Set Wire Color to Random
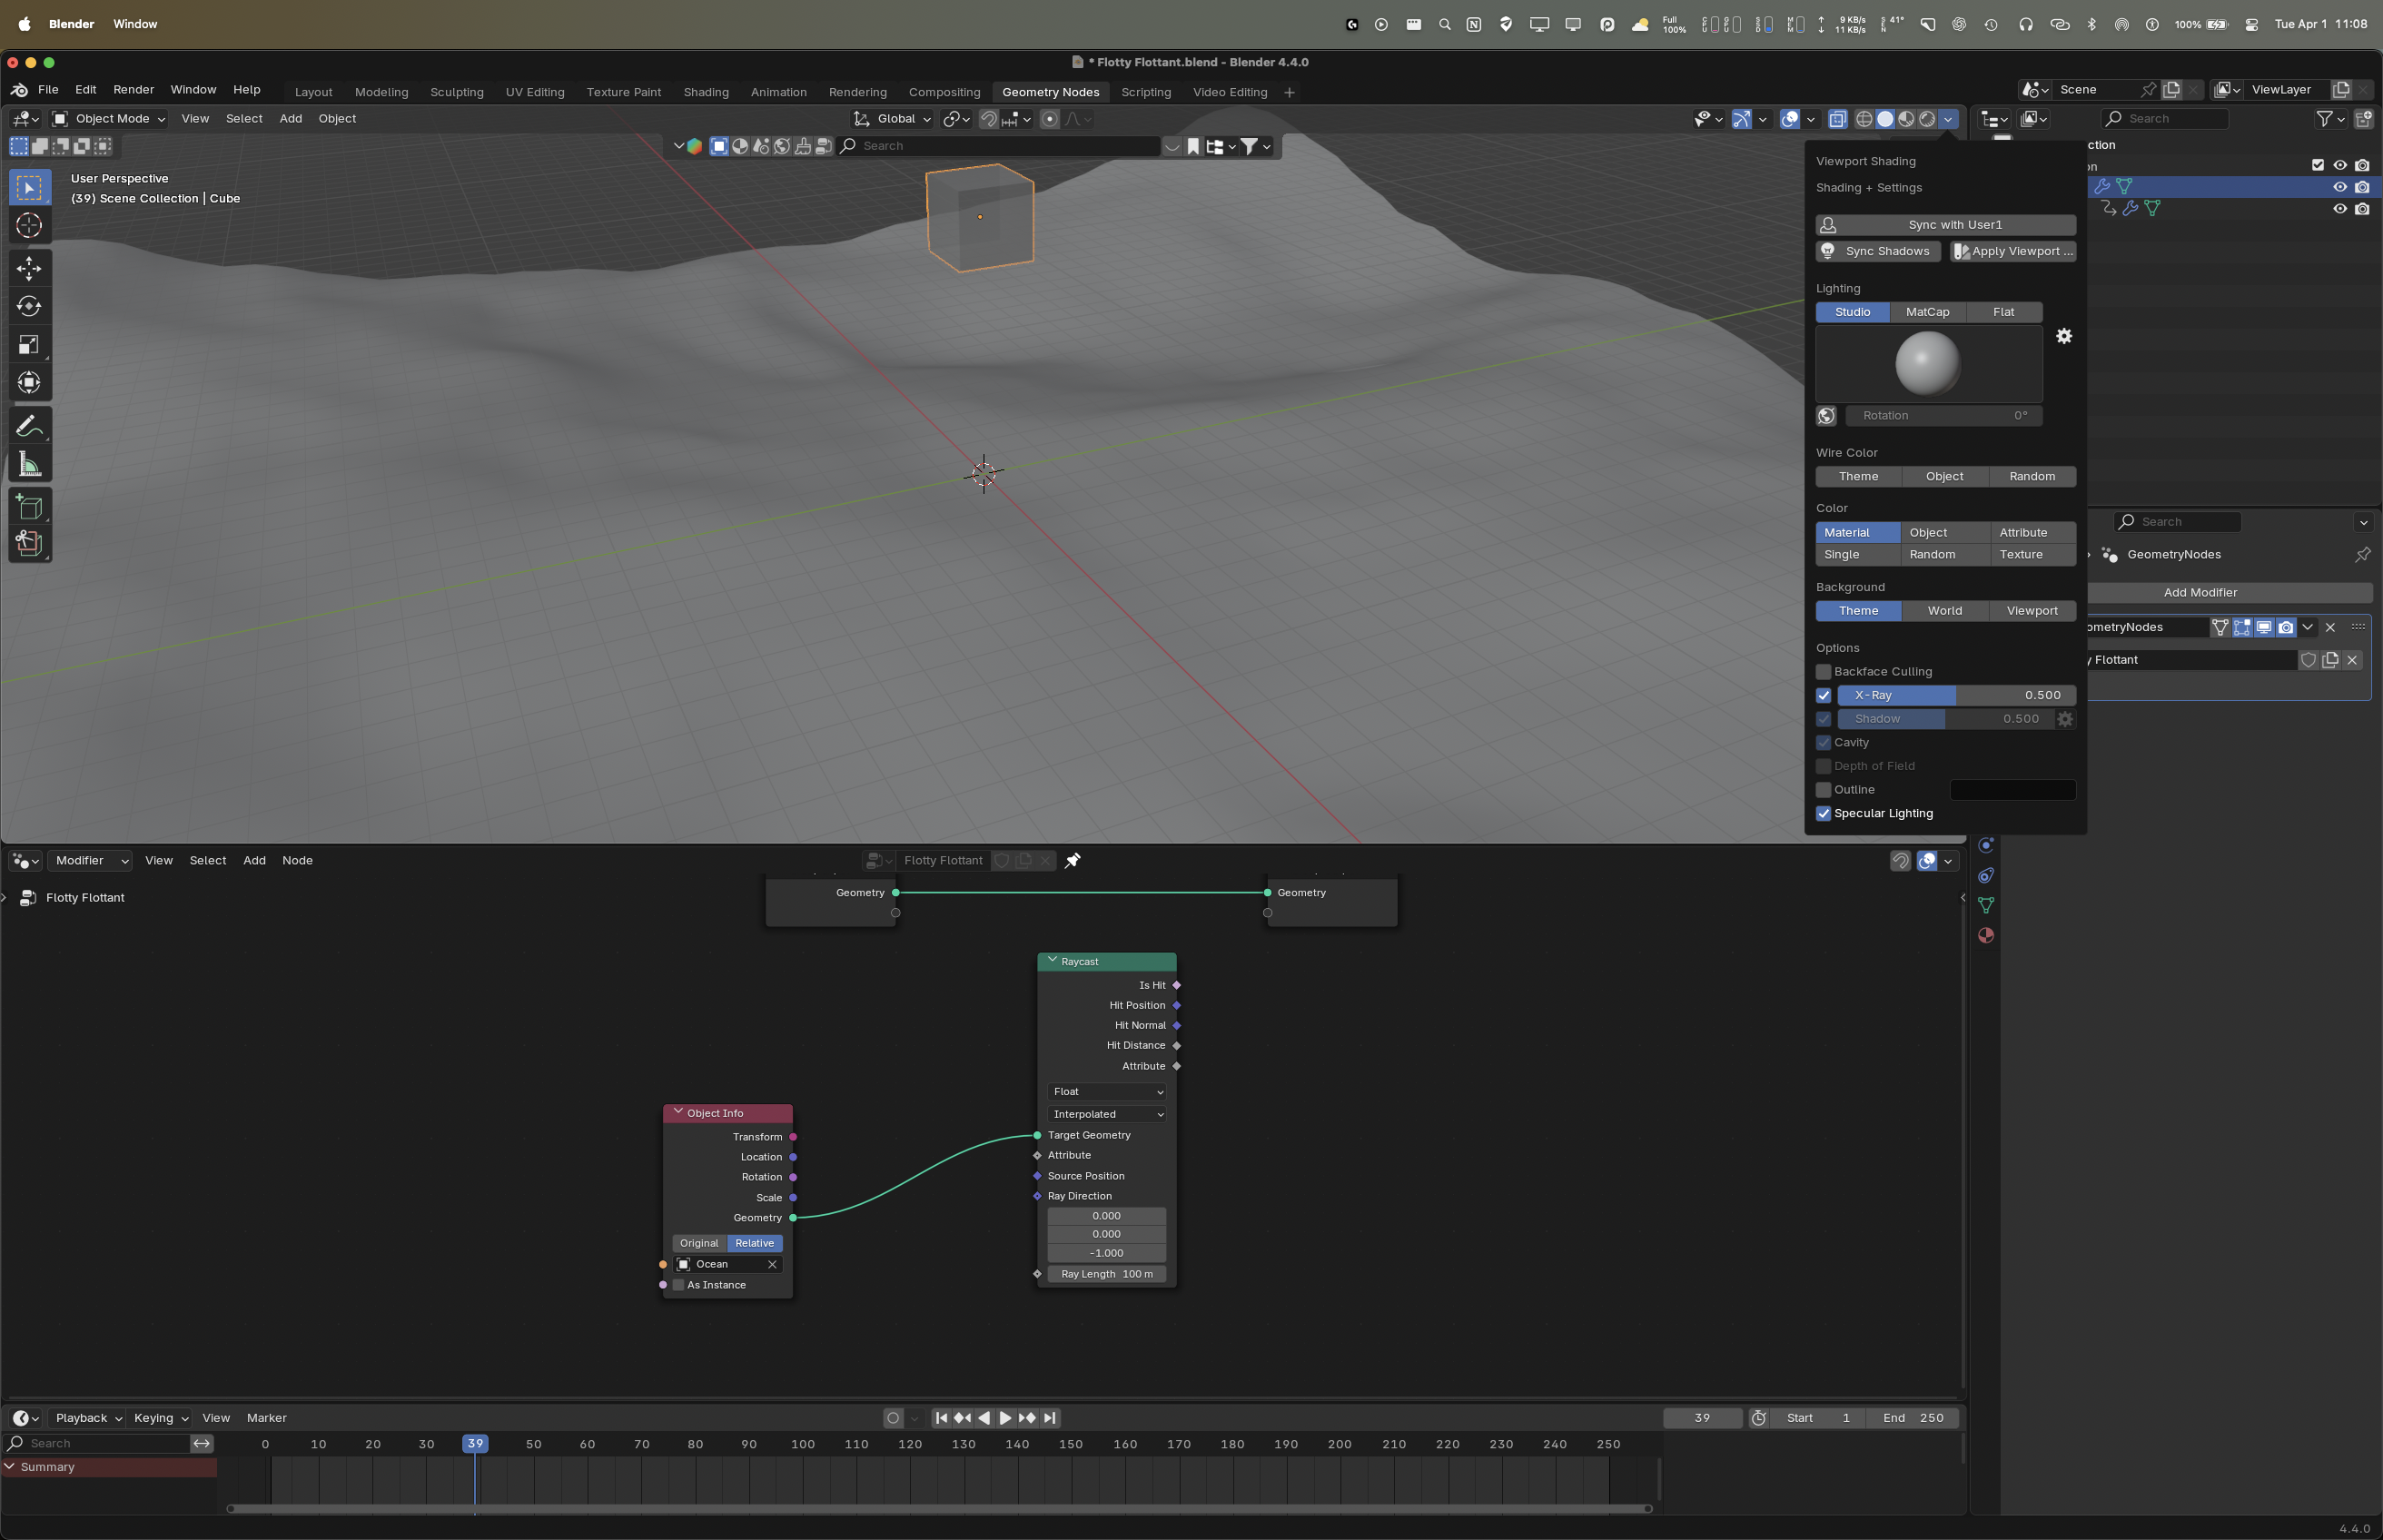 [x=2032, y=477]
